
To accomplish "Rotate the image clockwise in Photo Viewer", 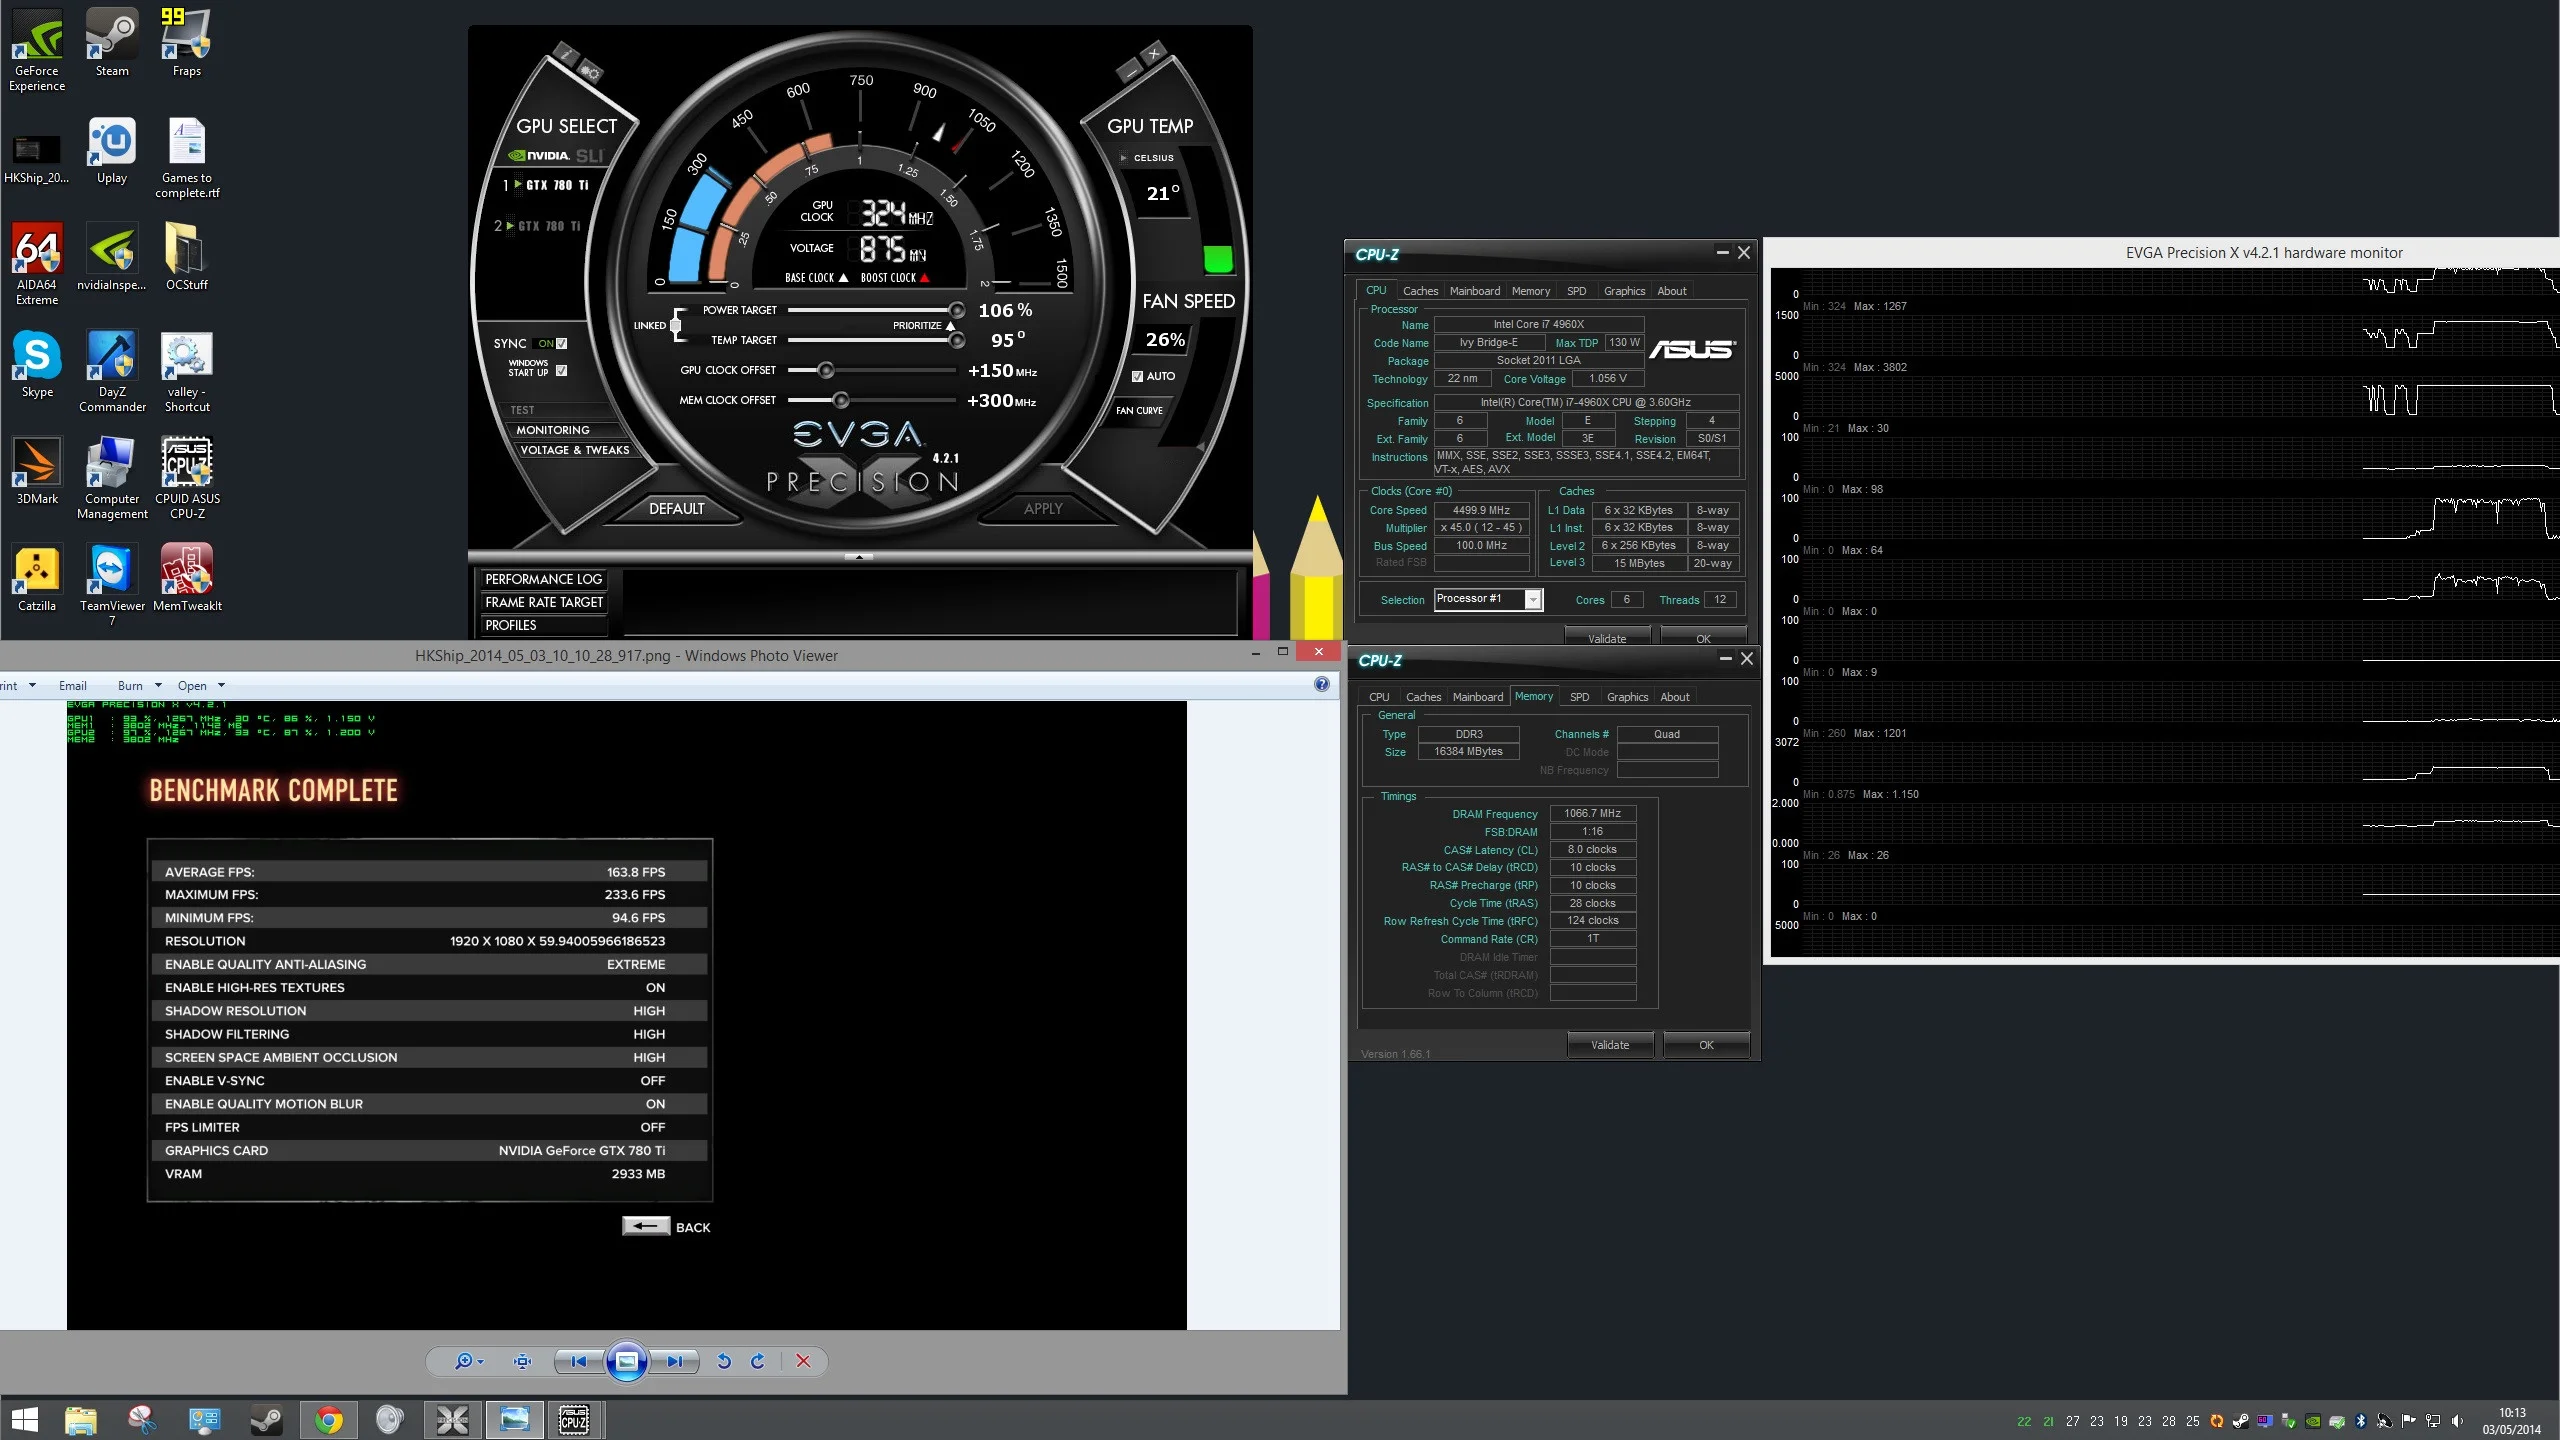I will point(758,1361).
